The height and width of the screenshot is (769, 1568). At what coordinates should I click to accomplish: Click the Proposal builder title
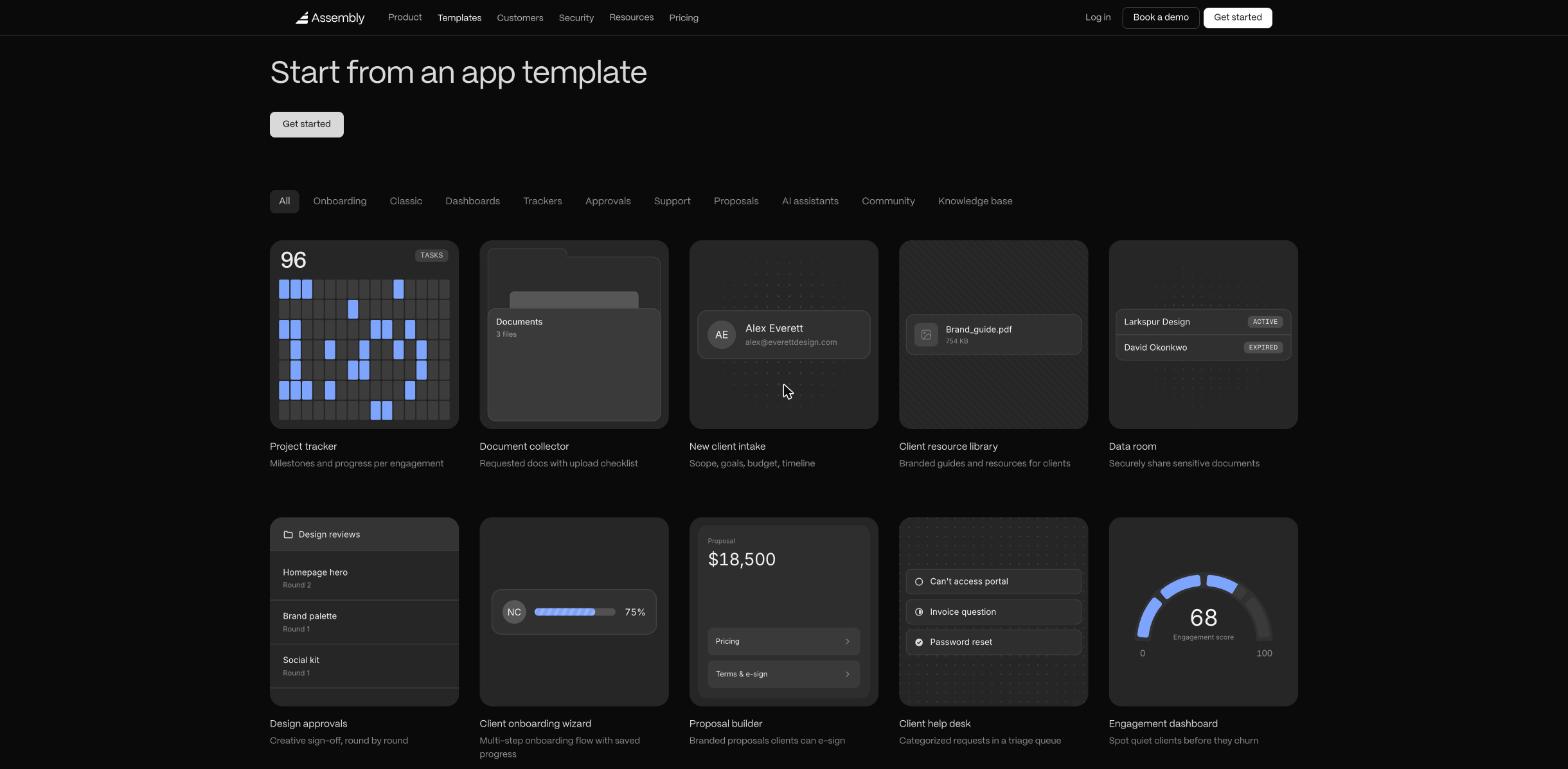click(x=726, y=724)
